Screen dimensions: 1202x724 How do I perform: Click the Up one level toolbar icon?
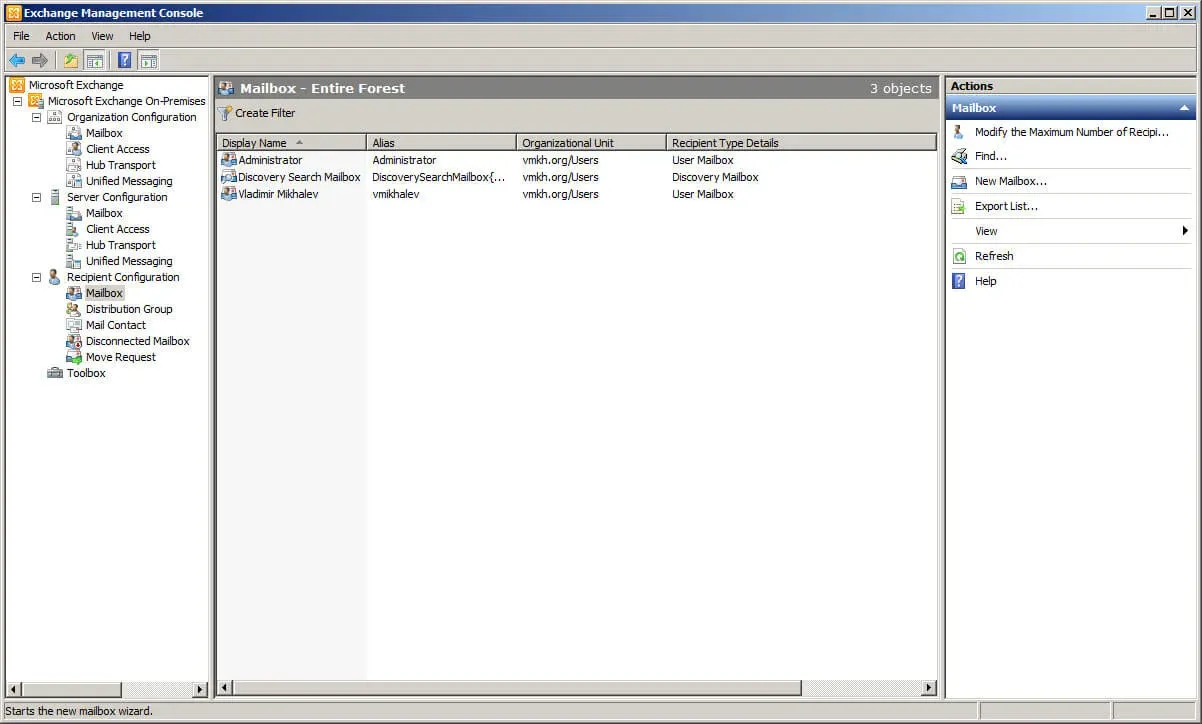pyautogui.click(x=71, y=61)
